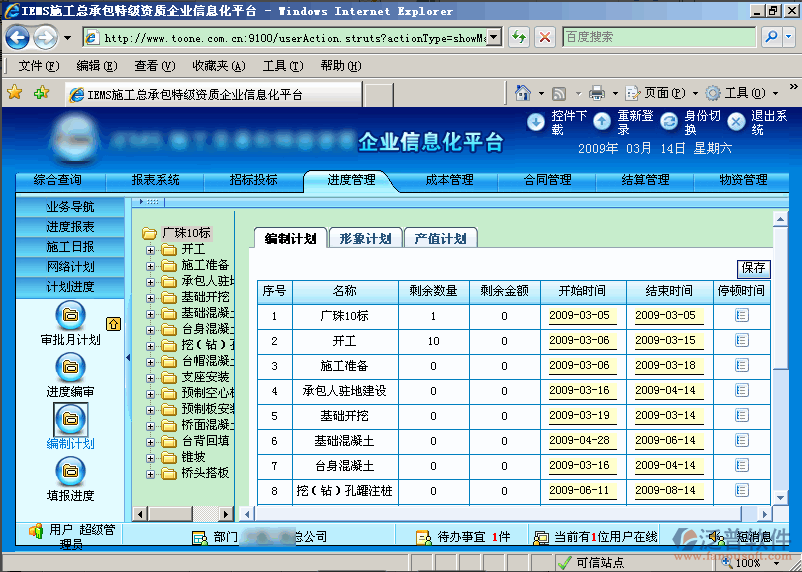The height and width of the screenshot is (572, 802).
Task: Expand the 锥坡 tree node
Action: tap(151, 457)
